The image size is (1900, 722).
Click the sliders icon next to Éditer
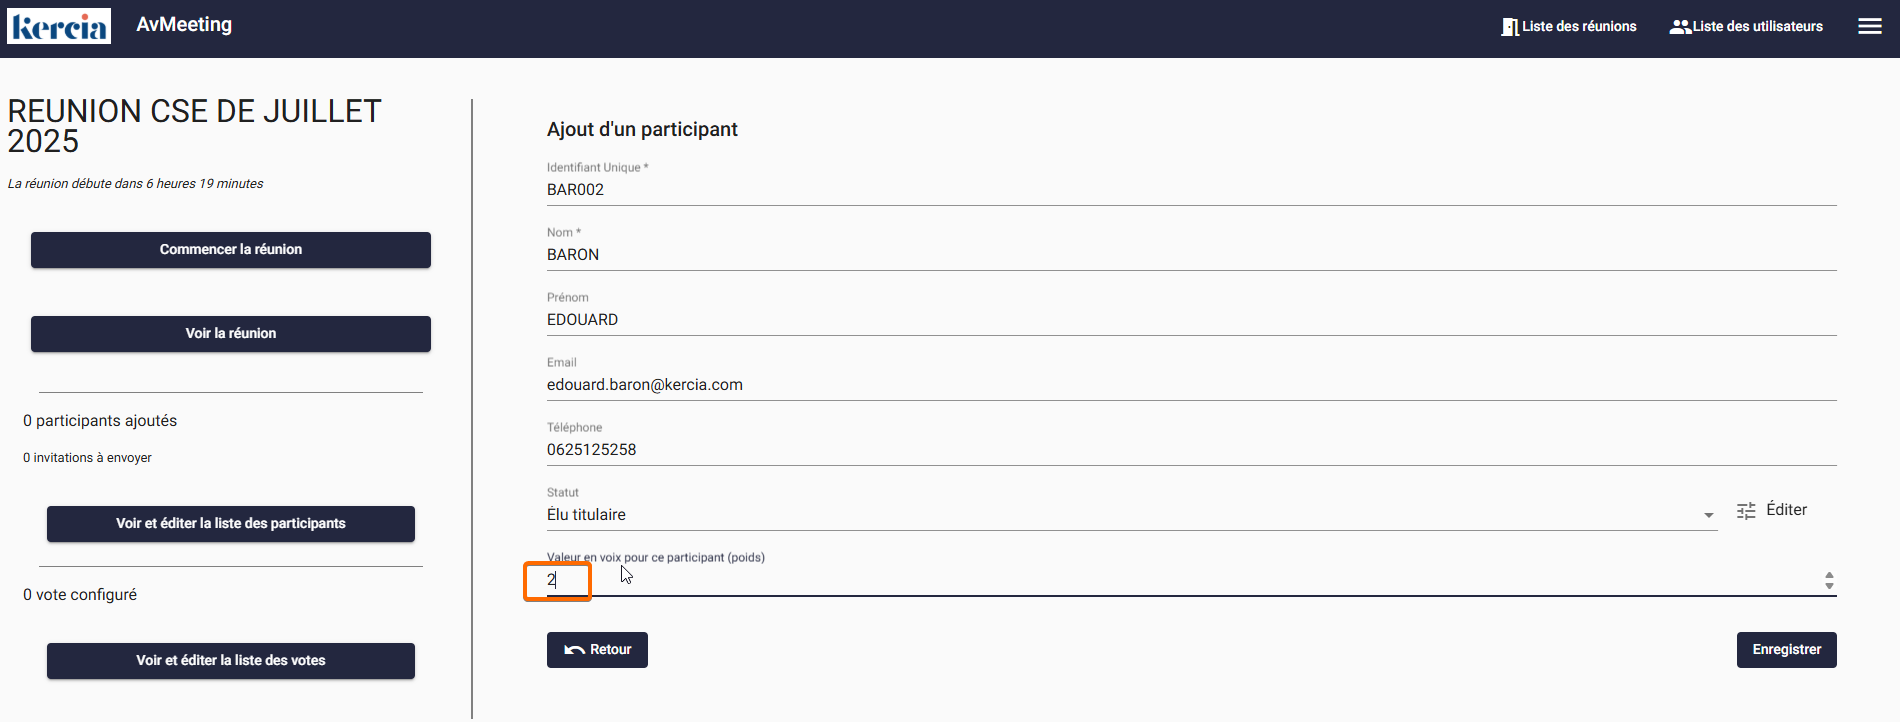point(1746,511)
